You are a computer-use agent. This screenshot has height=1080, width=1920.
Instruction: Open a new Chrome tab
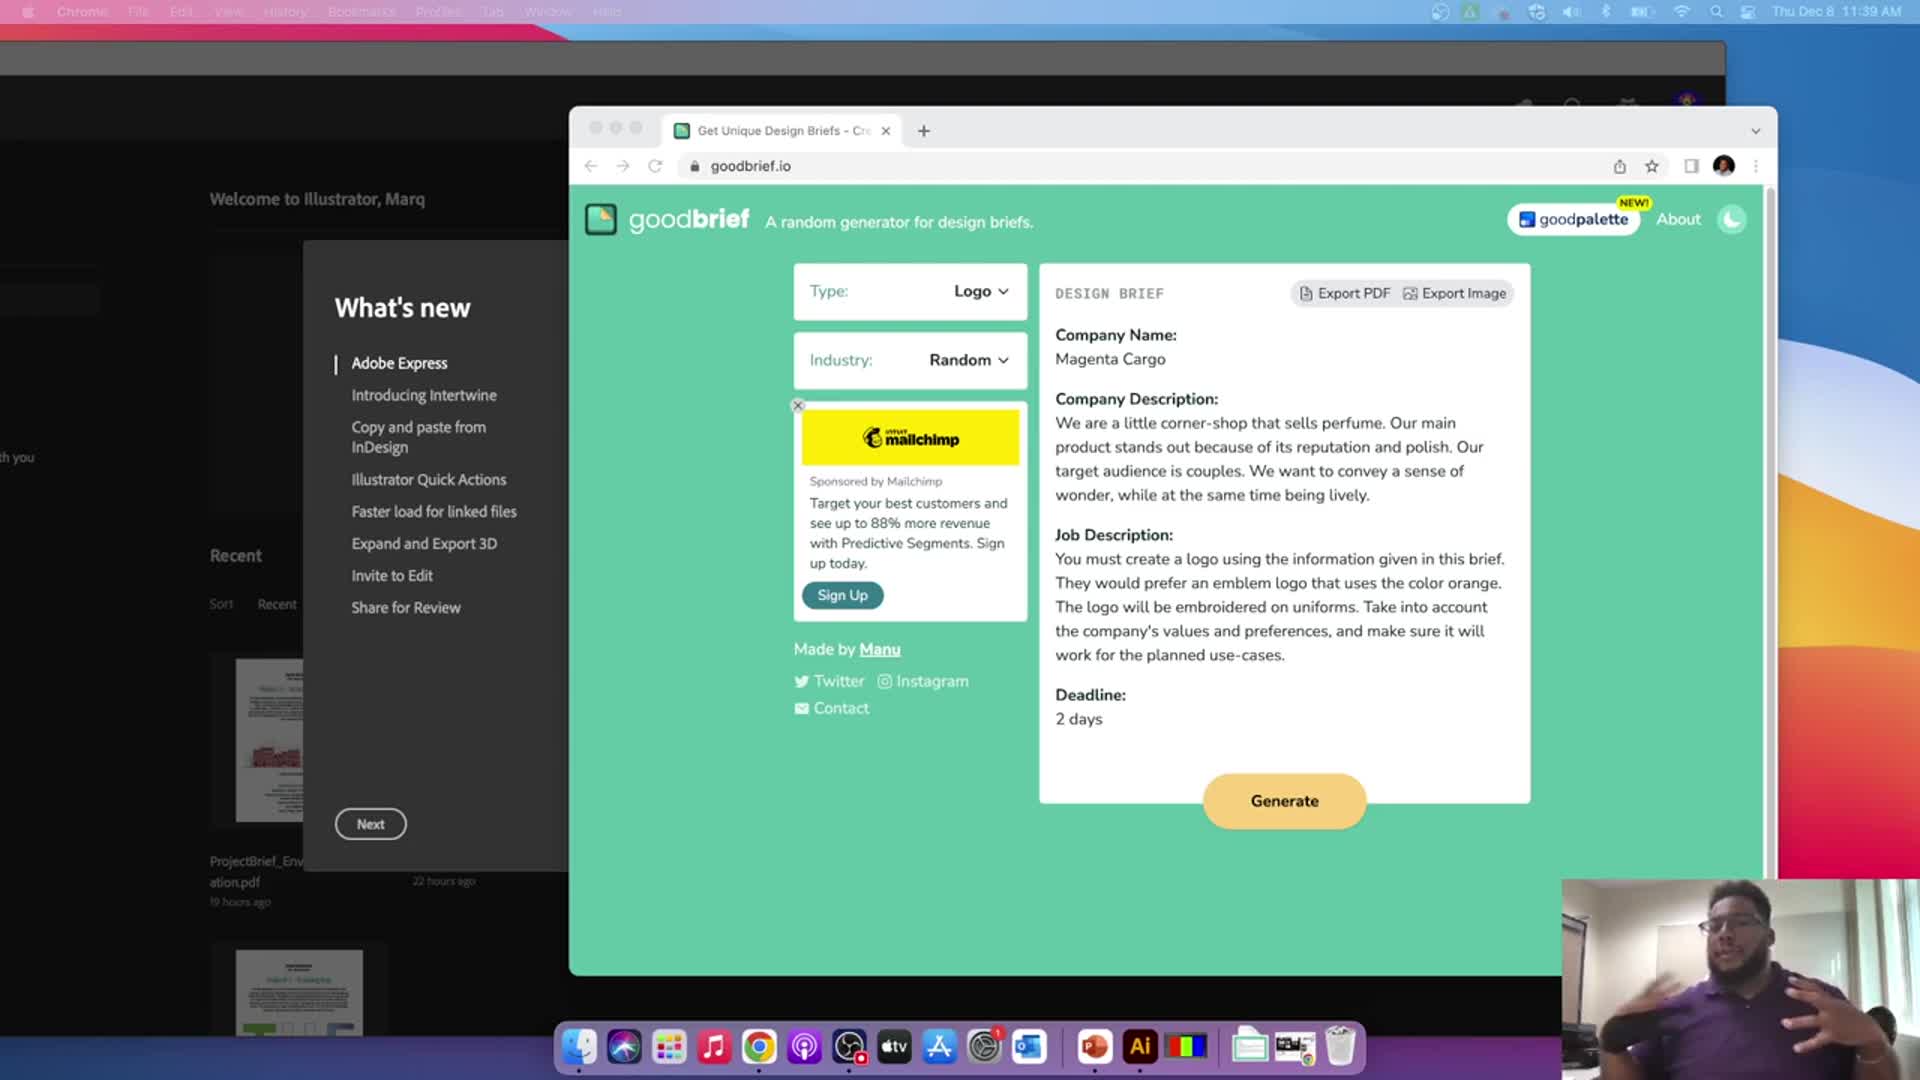(924, 131)
